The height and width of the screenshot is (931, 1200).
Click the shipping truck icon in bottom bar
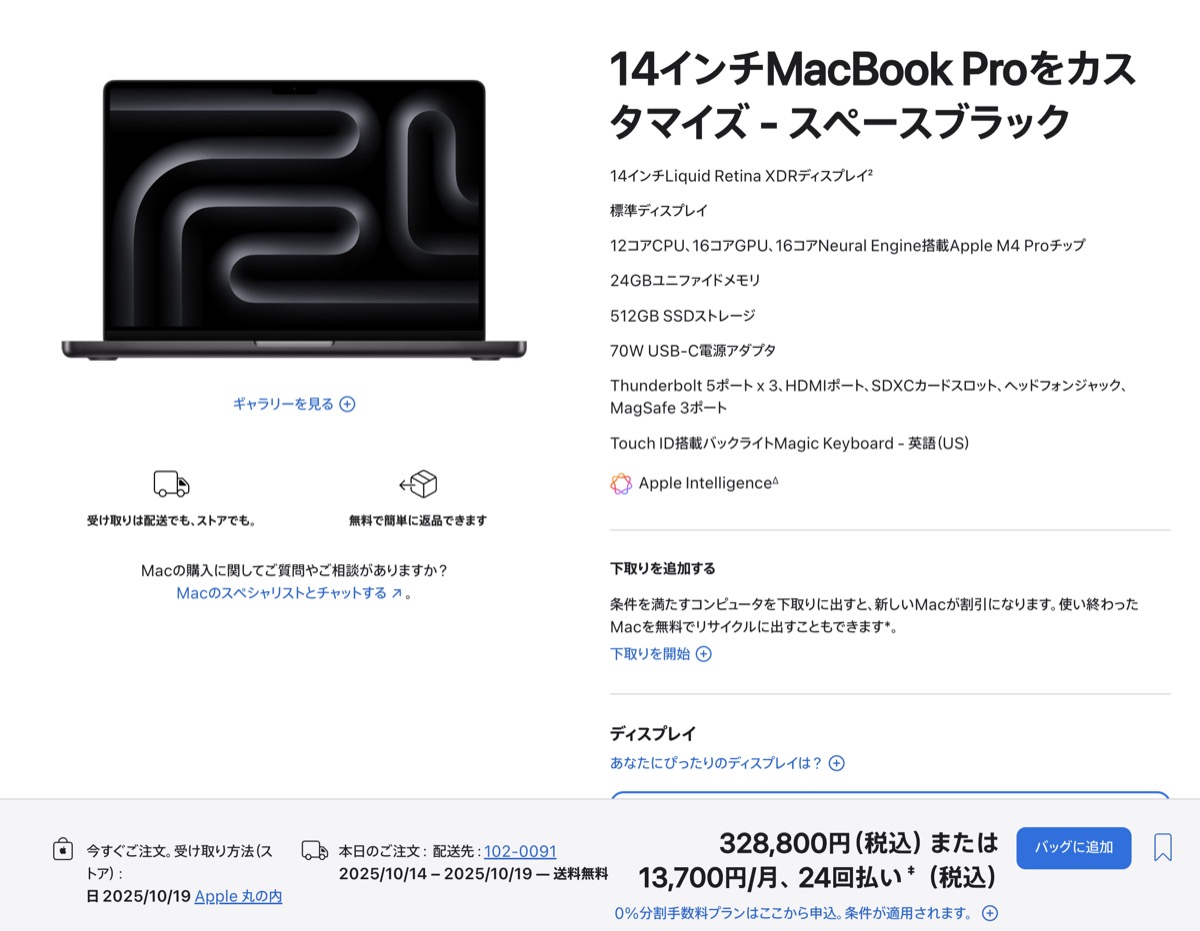coord(315,850)
